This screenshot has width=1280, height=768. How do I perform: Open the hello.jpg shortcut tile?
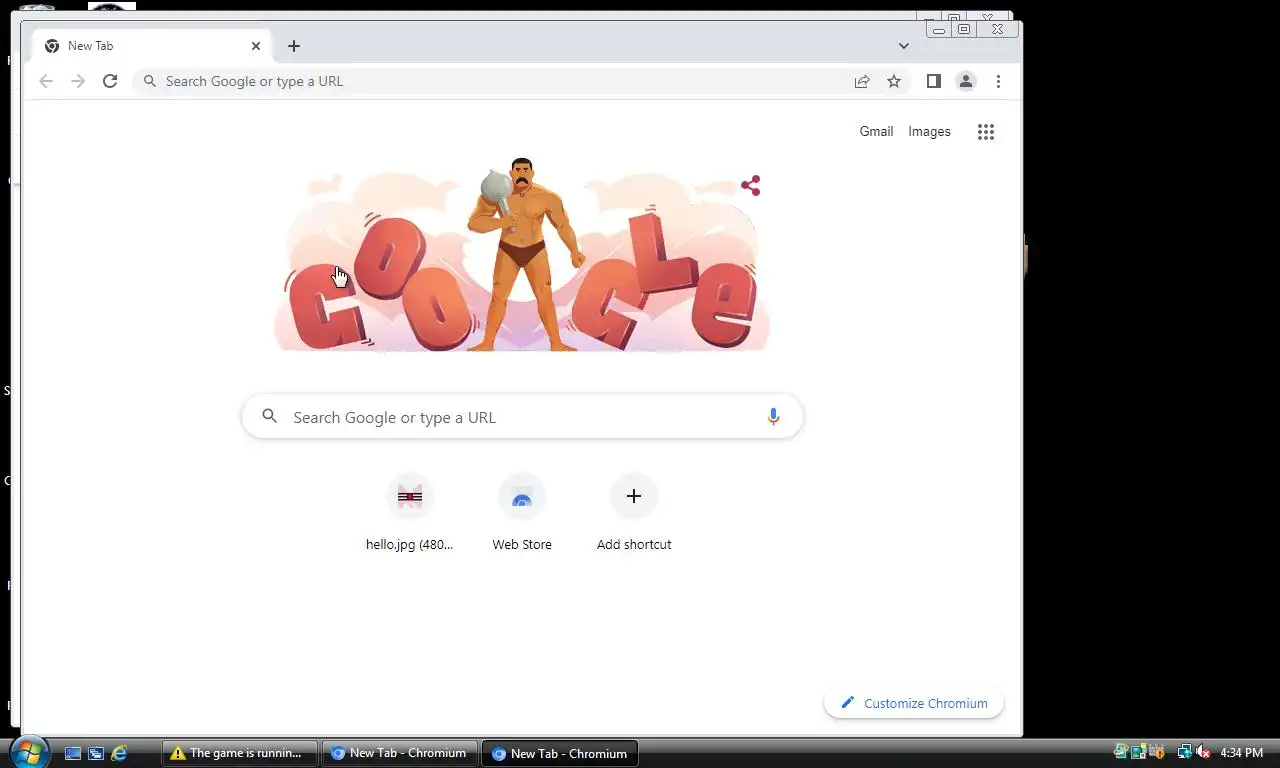coord(410,513)
